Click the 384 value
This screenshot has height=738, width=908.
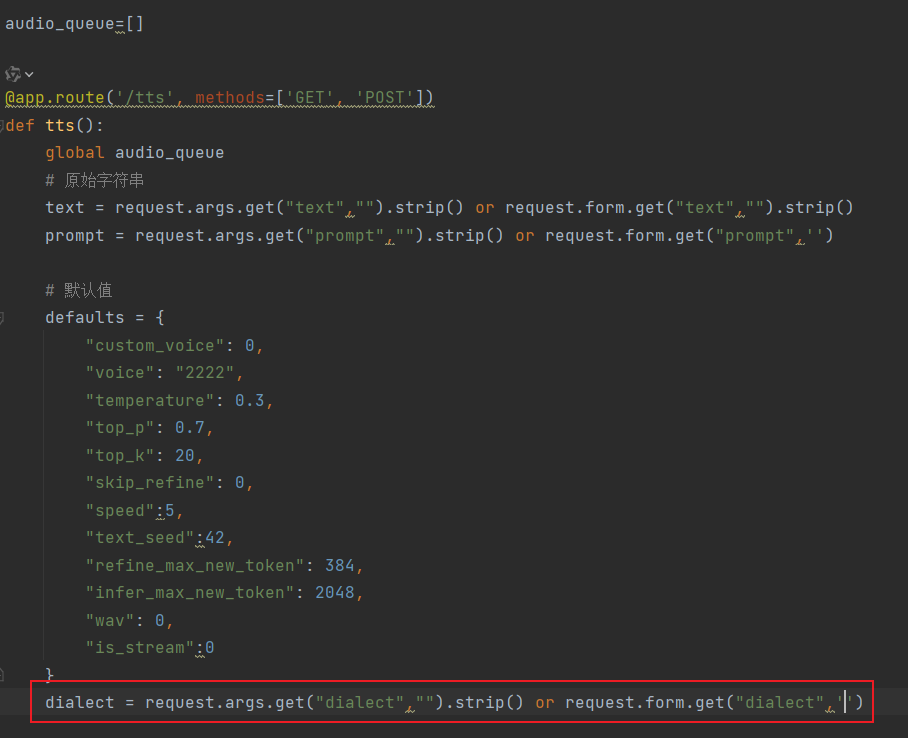(x=339, y=565)
